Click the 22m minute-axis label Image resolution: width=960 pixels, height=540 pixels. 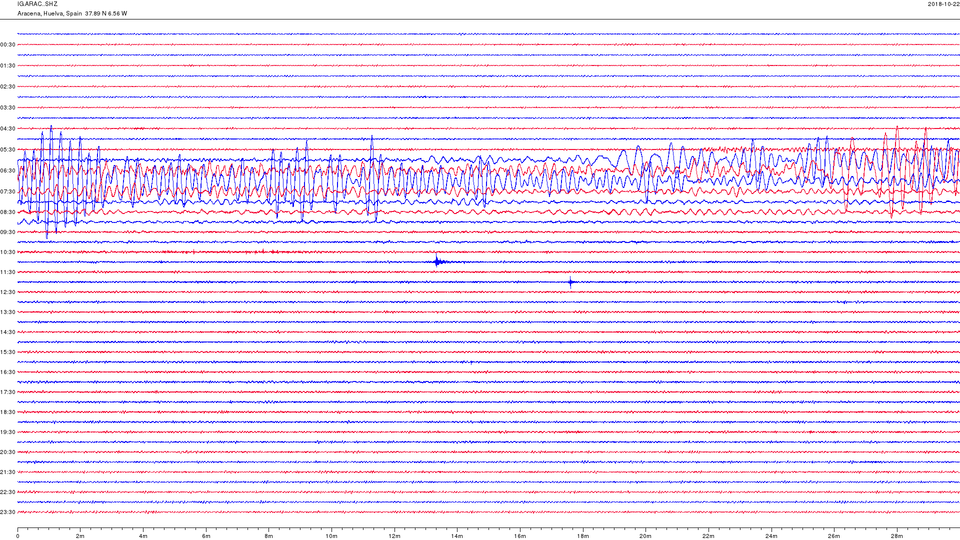point(708,536)
